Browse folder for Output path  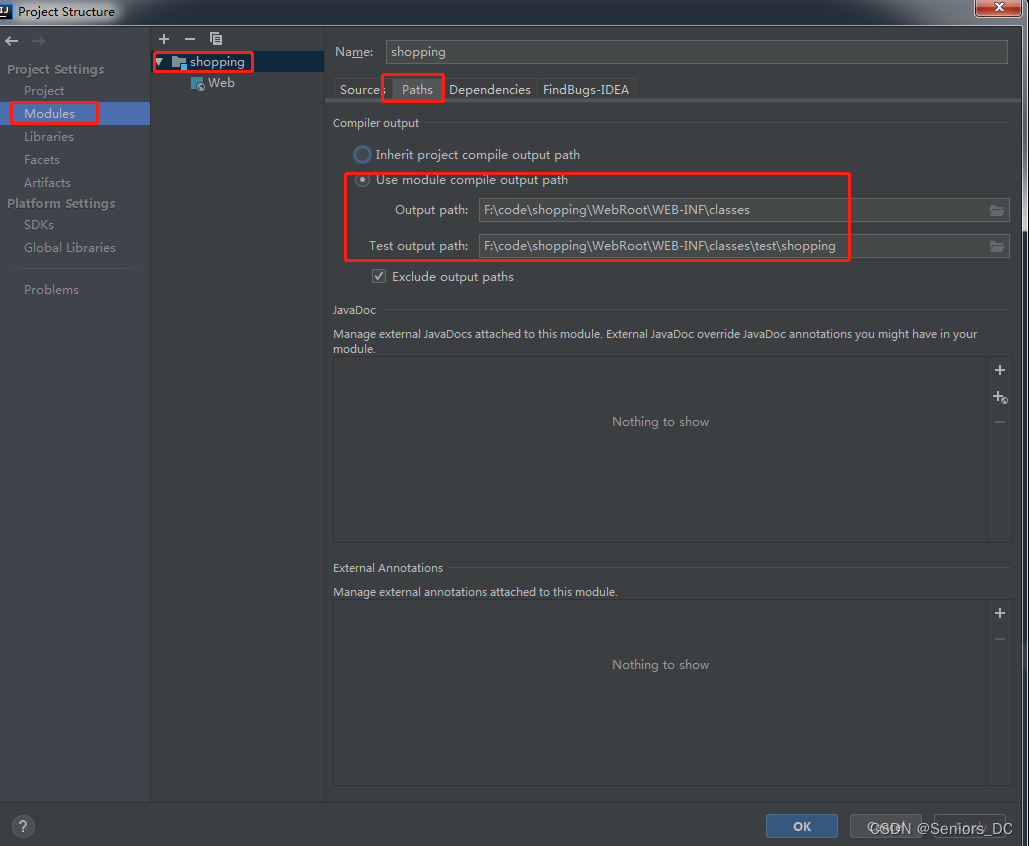(x=997, y=210)
